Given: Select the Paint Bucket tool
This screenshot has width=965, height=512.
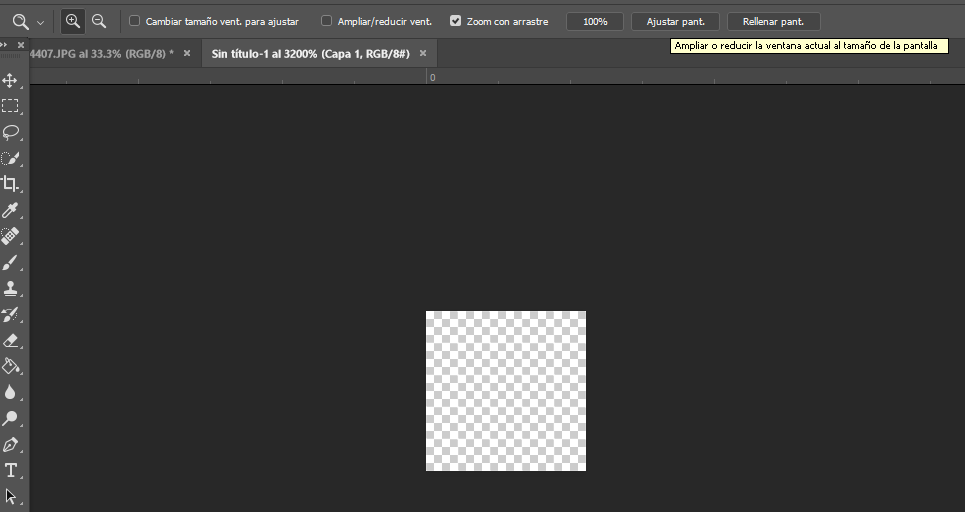Looking at the screenshot, I should [11, 366].
